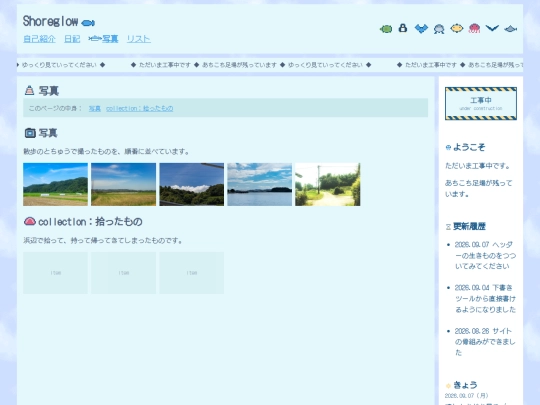
Task: Click the blue fish icon beside Shoreglow
Action: tap(88, 23)
